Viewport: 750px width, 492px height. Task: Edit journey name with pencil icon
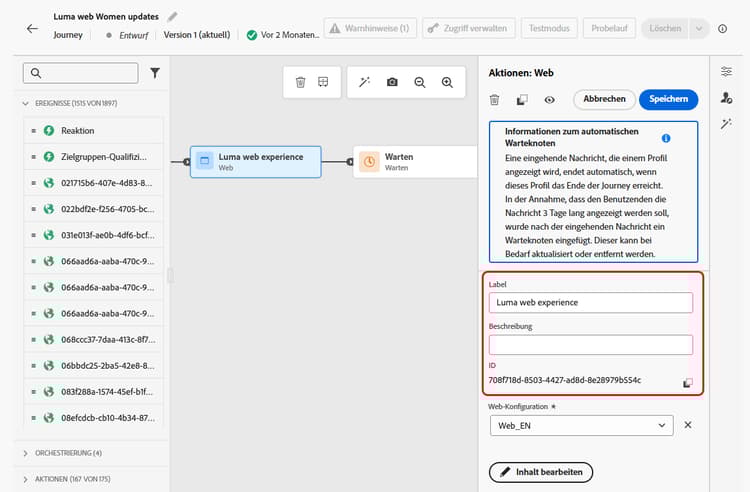pos(172,17)
